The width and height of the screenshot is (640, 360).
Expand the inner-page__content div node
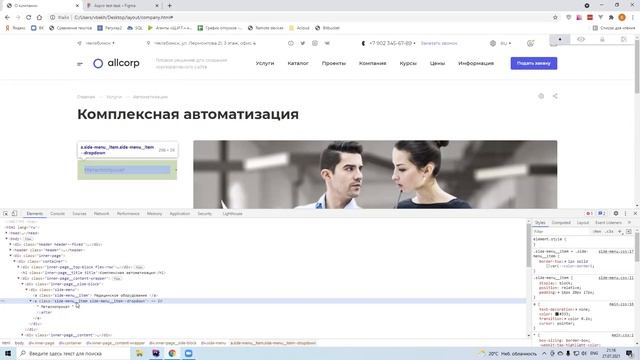[x=22, y=335]
